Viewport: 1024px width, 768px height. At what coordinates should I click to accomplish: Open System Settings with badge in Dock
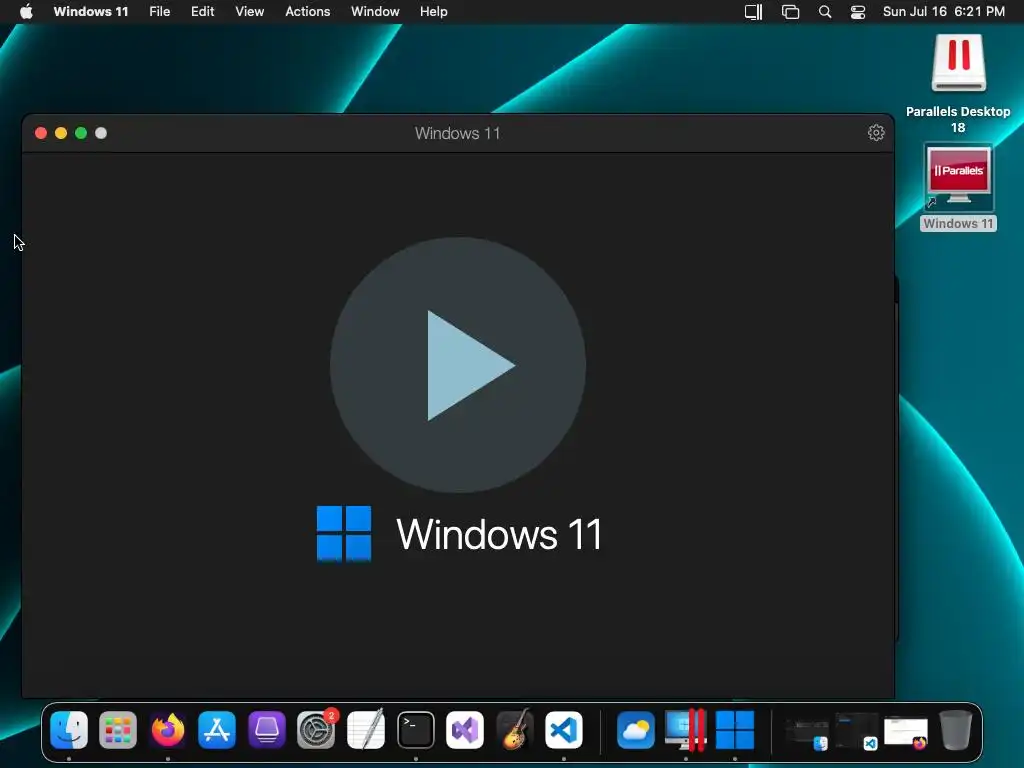click(316, 729)
